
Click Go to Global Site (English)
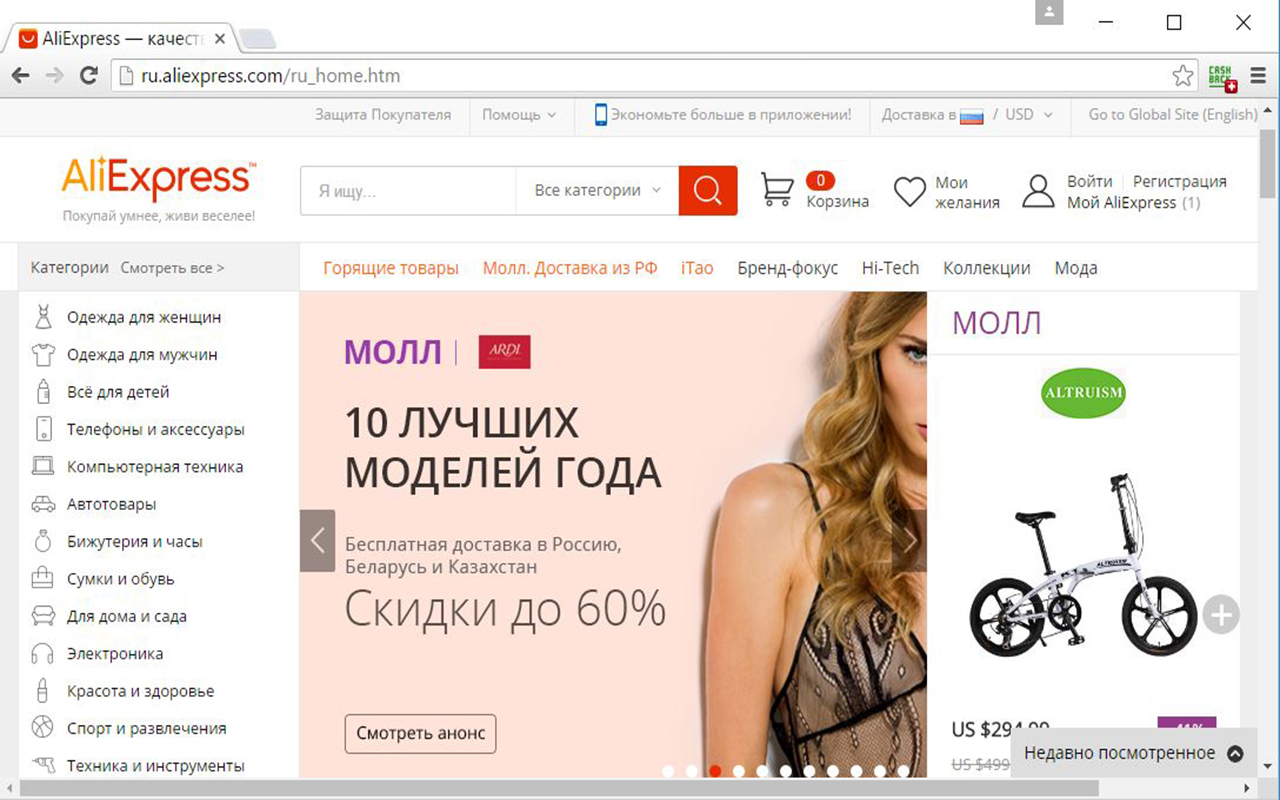[x=1173, y=115]
